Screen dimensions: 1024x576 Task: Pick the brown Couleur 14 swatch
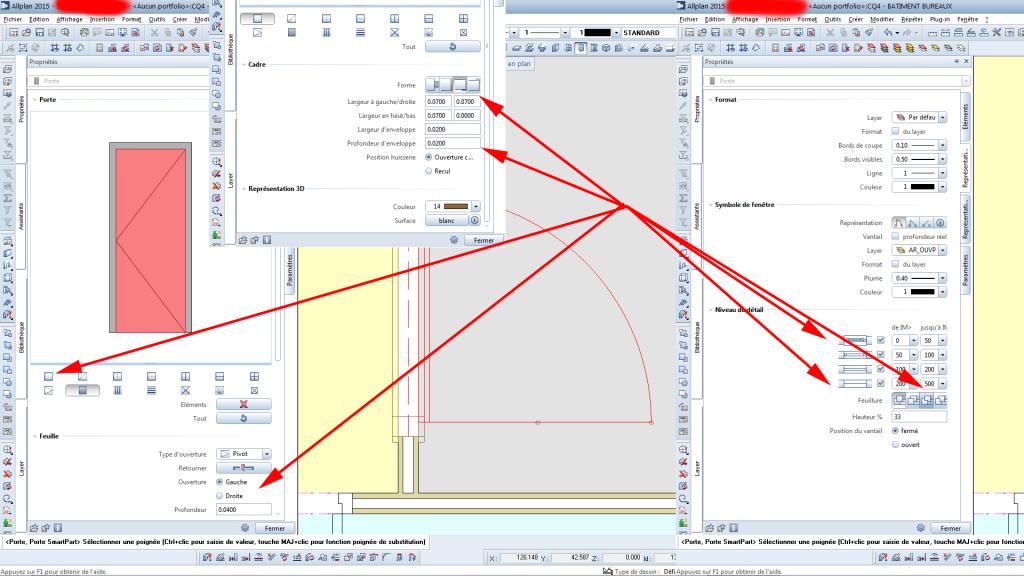pyautogui.click(x=456, y=206)
